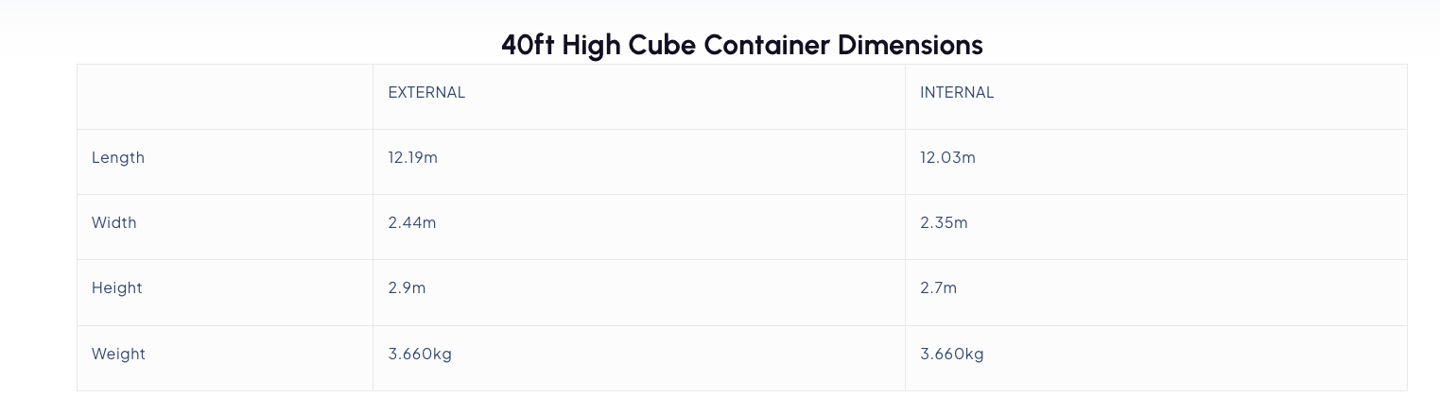Select the EXTERNAL column header

point(426,93)
